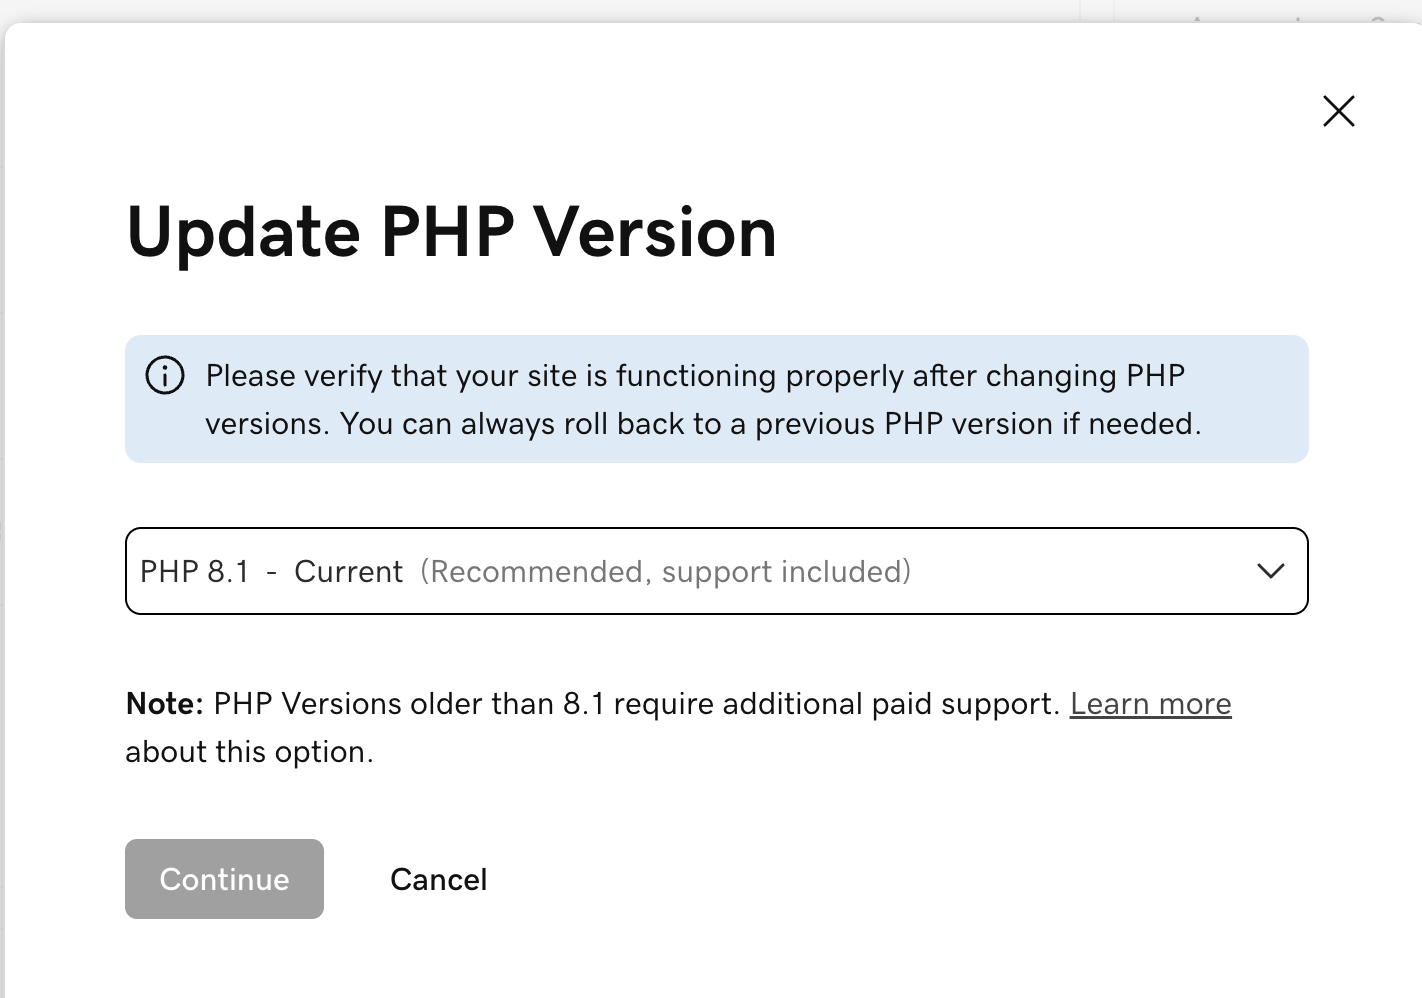The image size is (1422, 998).
Task: Dismiss the Update PHP Version modal
Action: click(x=1338, y=111)
